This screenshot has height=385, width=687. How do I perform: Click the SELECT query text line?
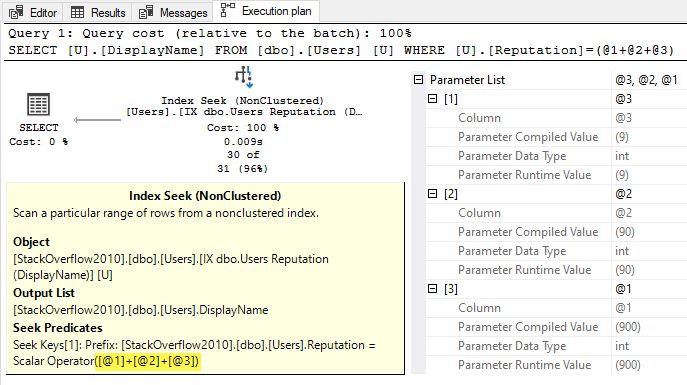pyautogui.click(x=341, y=50)
